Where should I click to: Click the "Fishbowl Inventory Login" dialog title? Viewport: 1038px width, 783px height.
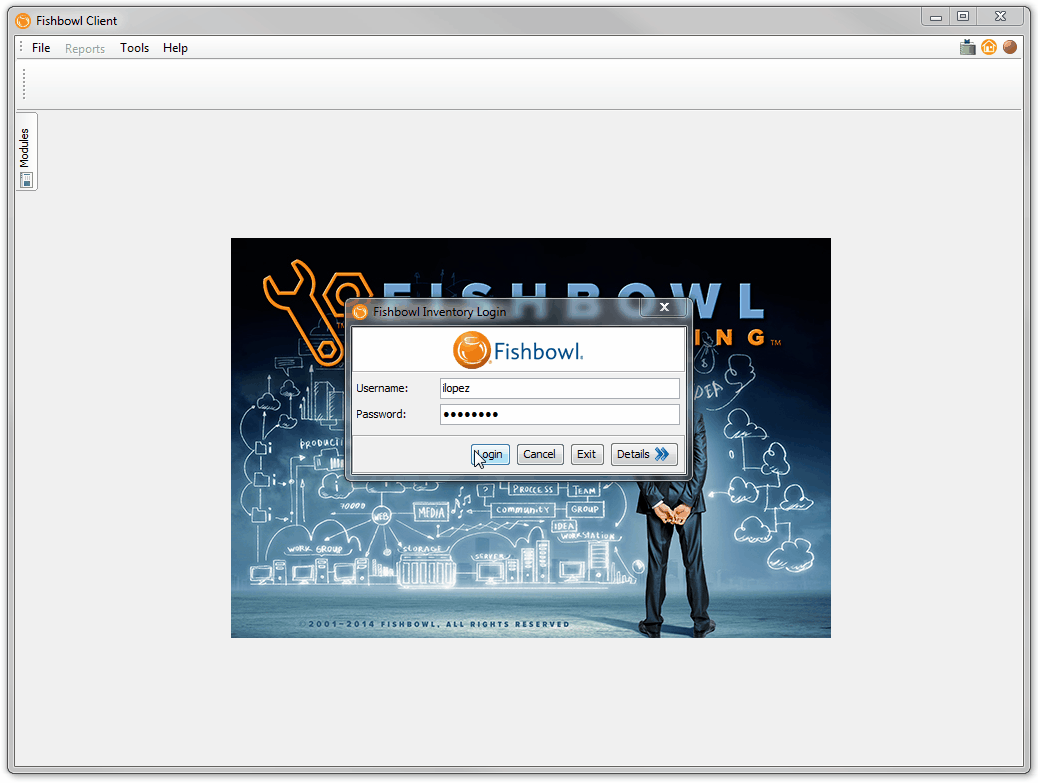coord(440,312)
